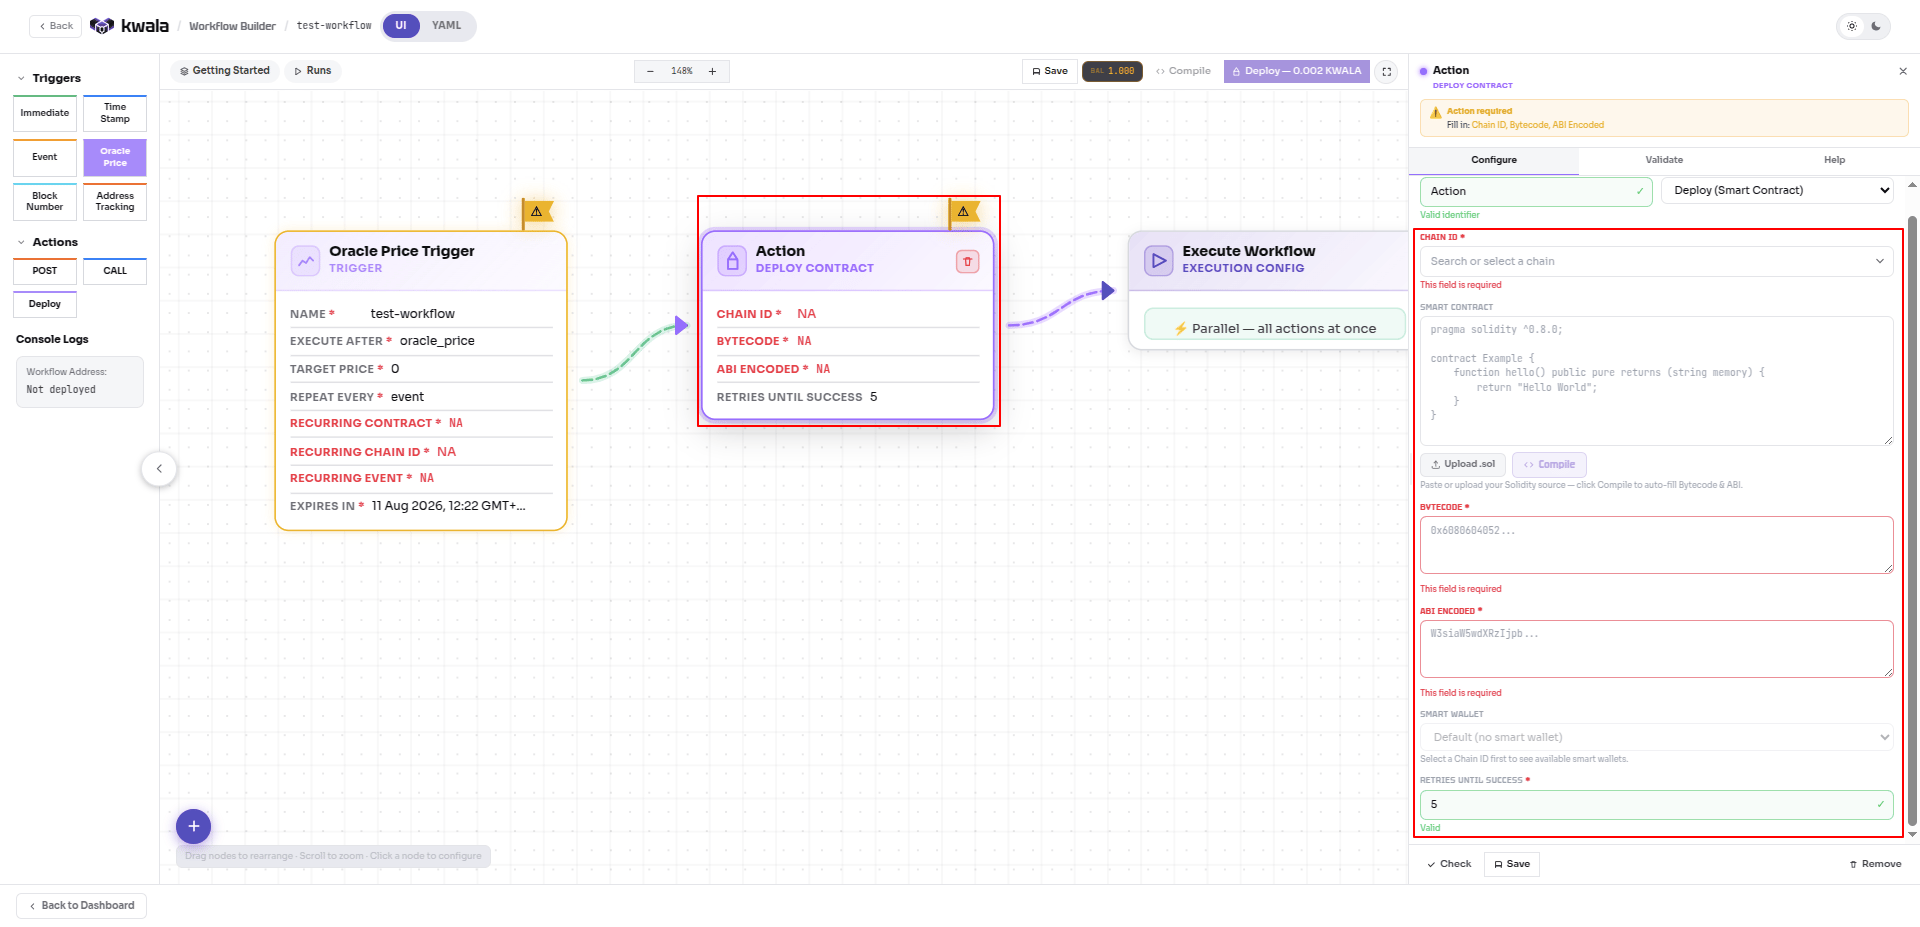Click warning flag on Action node
The width and height of the screenshot is (1920, 927).
[963, 211]
